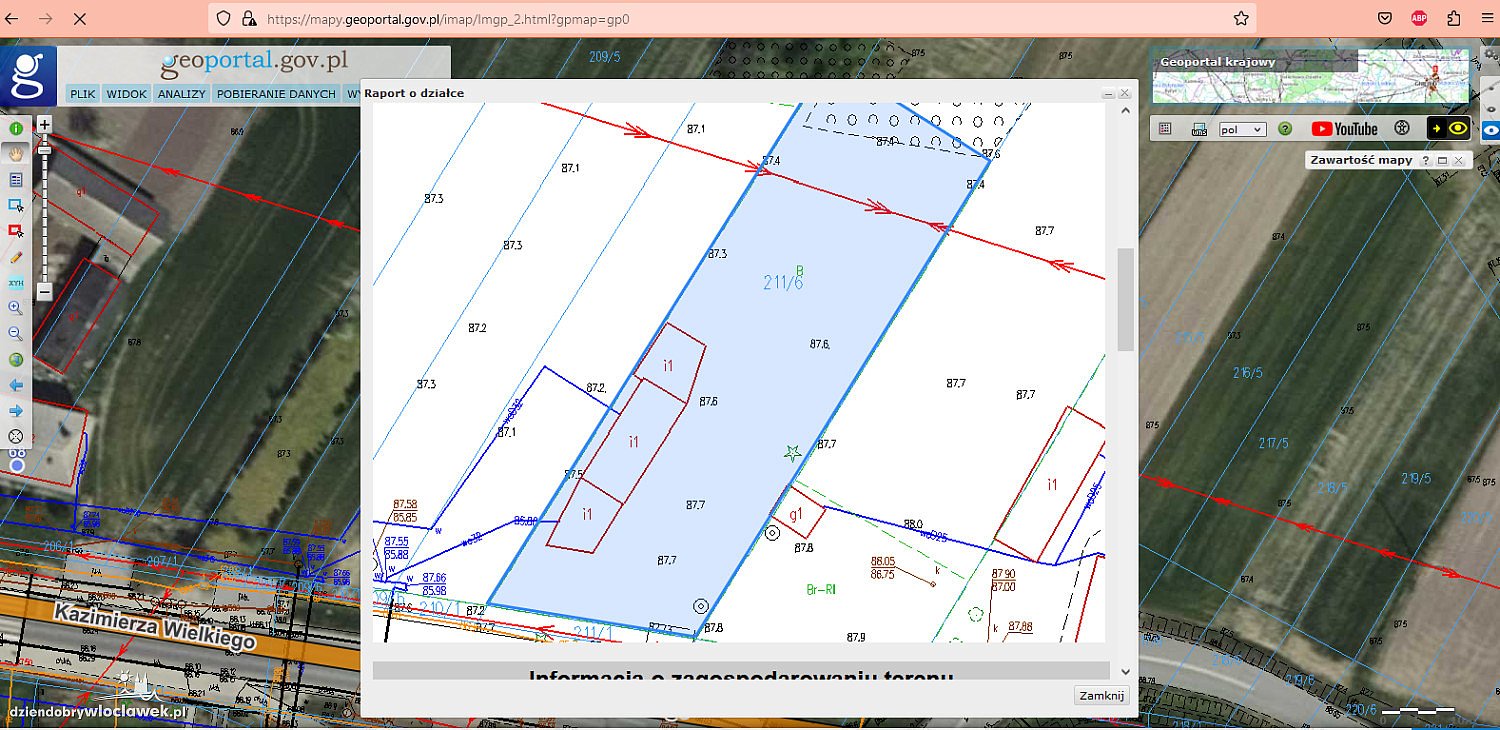This screenshot has height=730, width=1500.
Task: Open the XYH coordinates tool
Action: pyautogui.click(x=16, y=283)
